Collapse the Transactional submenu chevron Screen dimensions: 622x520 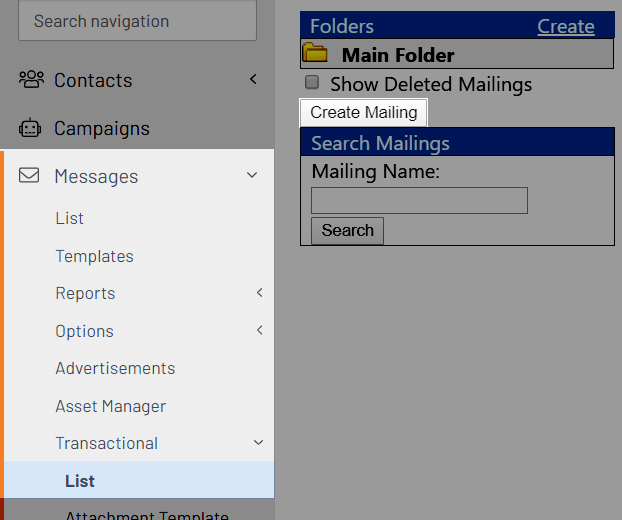(258, 442)
